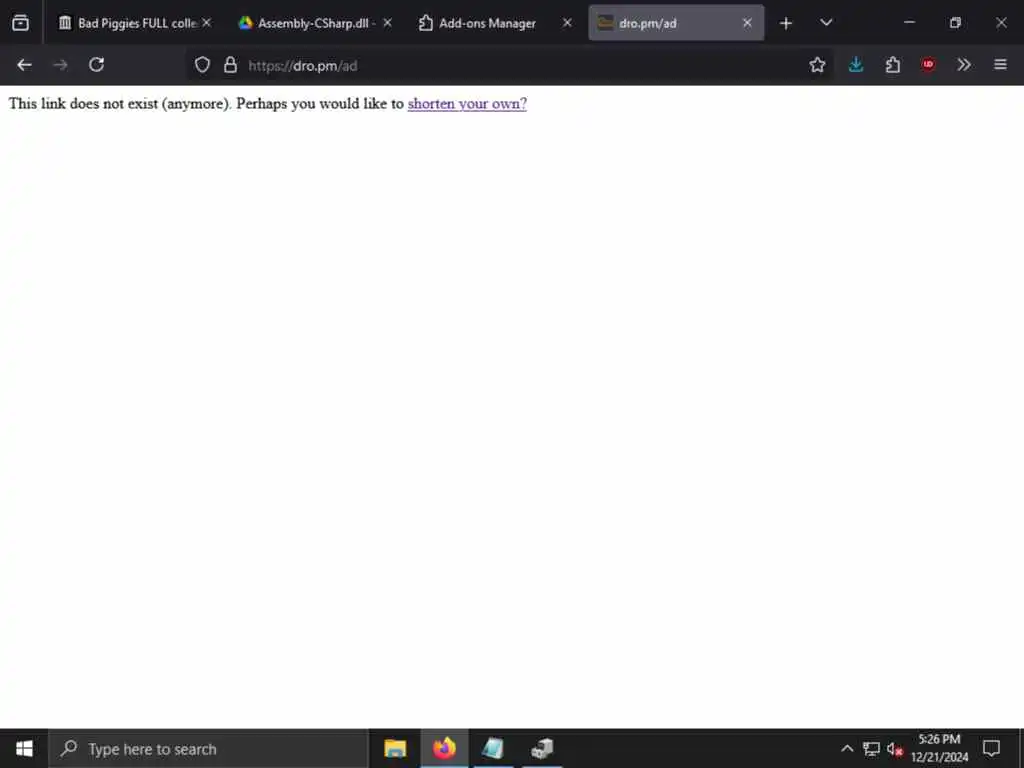Open the Downloads panel
This screenshot has height=768, width=1024.
(x=856, y=65)
